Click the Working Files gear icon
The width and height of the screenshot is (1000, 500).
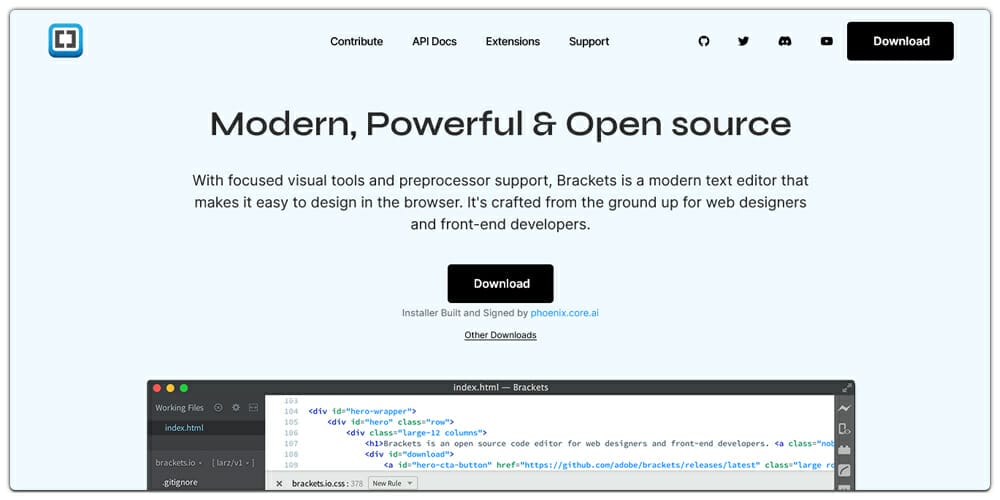(236, 408)
